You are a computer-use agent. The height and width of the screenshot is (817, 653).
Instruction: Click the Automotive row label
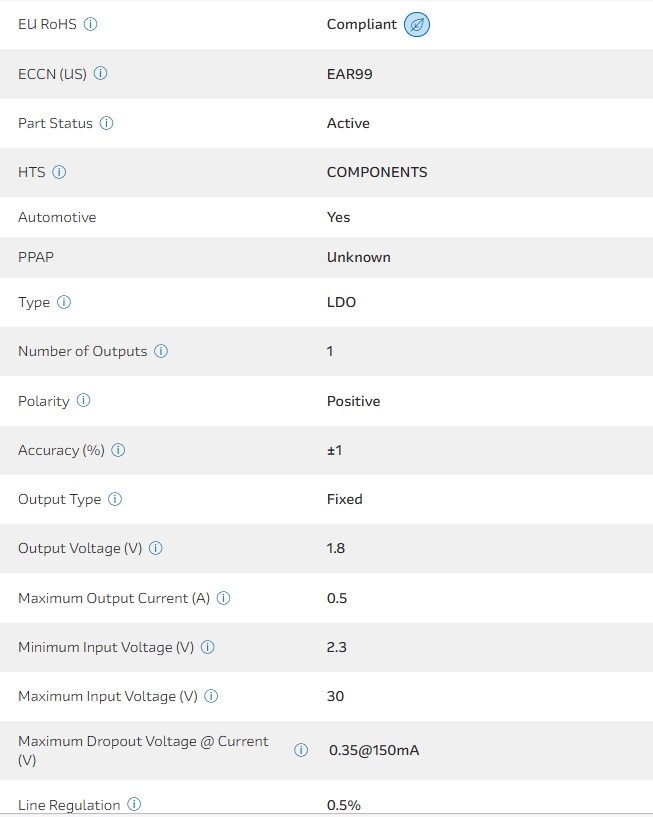(x=57, y=217)
